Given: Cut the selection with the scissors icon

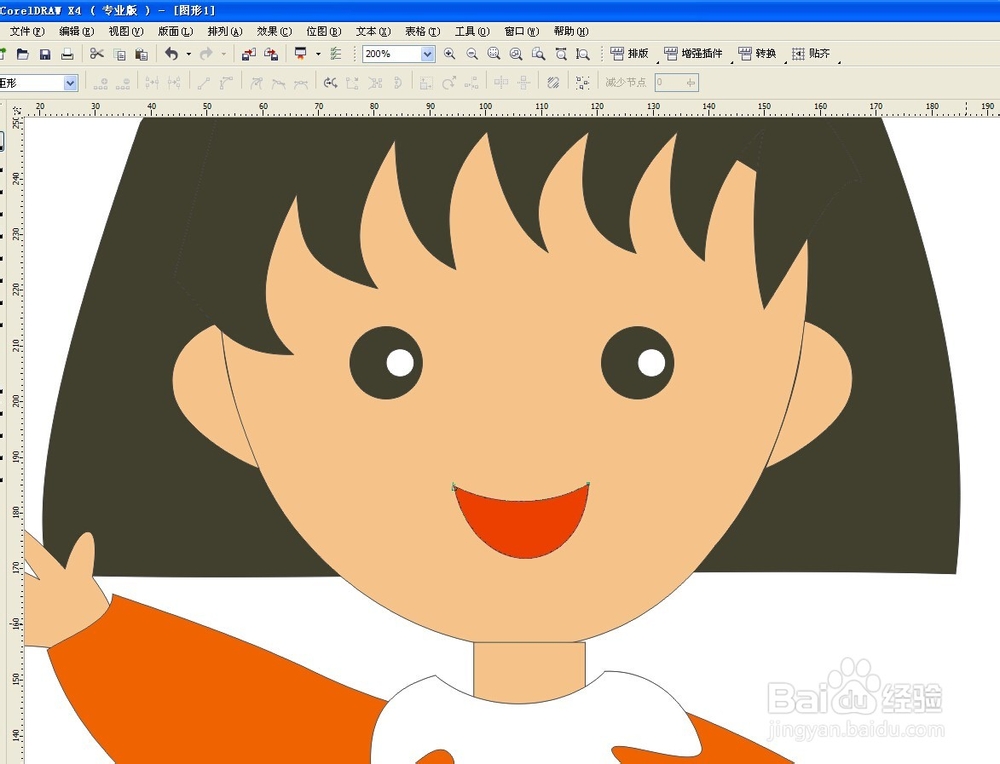Looking at the screenshot, I should [96, 54].
